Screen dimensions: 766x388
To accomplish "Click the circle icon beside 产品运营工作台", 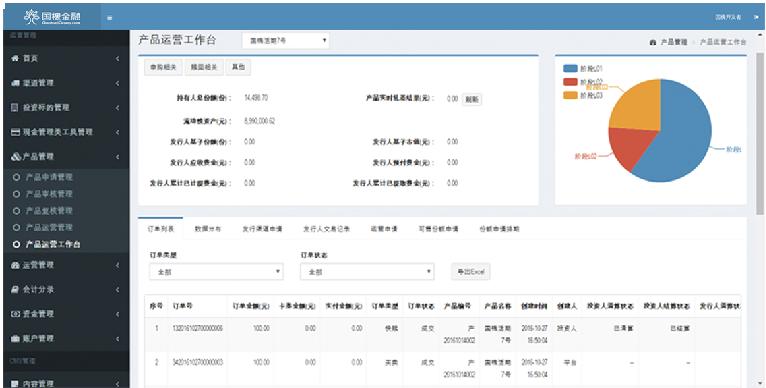I will (16, 244).
